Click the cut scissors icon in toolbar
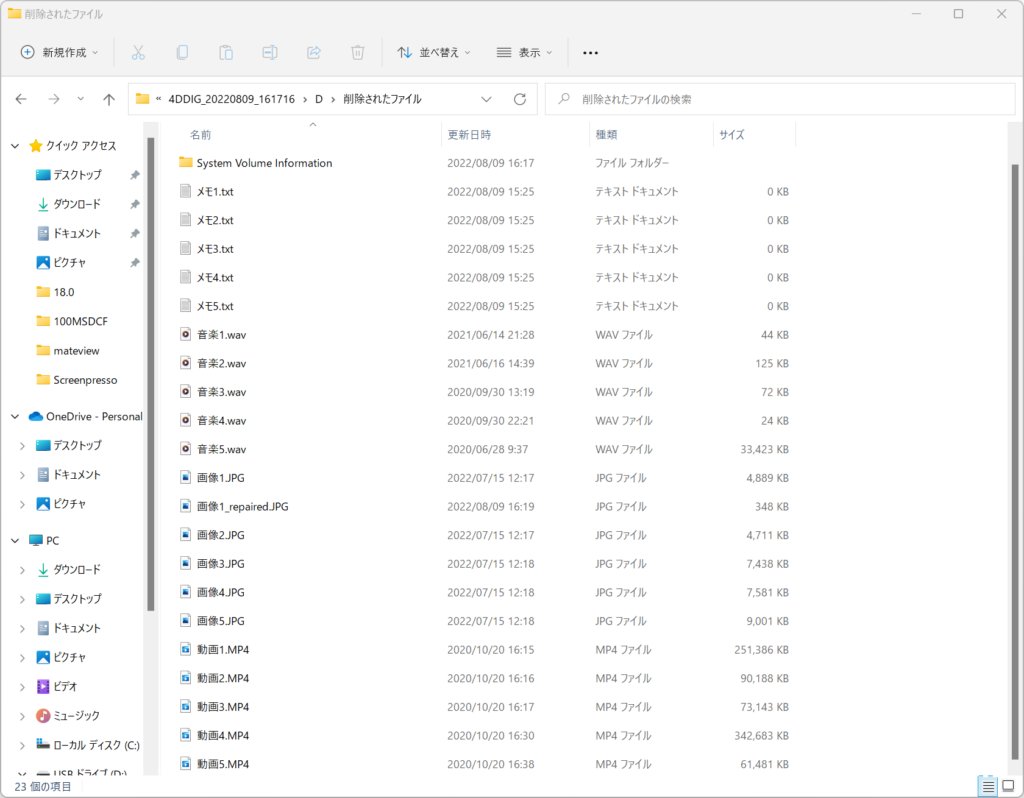The width and height of the screenshot is (1024, 798). click(138, 52)
